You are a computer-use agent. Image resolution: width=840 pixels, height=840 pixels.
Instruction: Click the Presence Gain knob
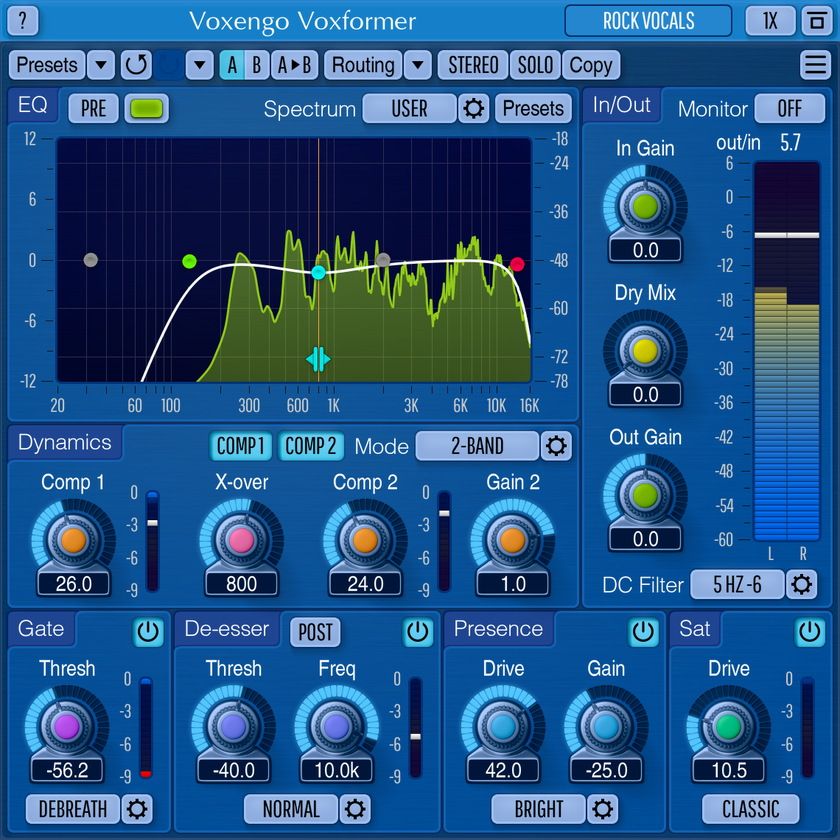606,727
